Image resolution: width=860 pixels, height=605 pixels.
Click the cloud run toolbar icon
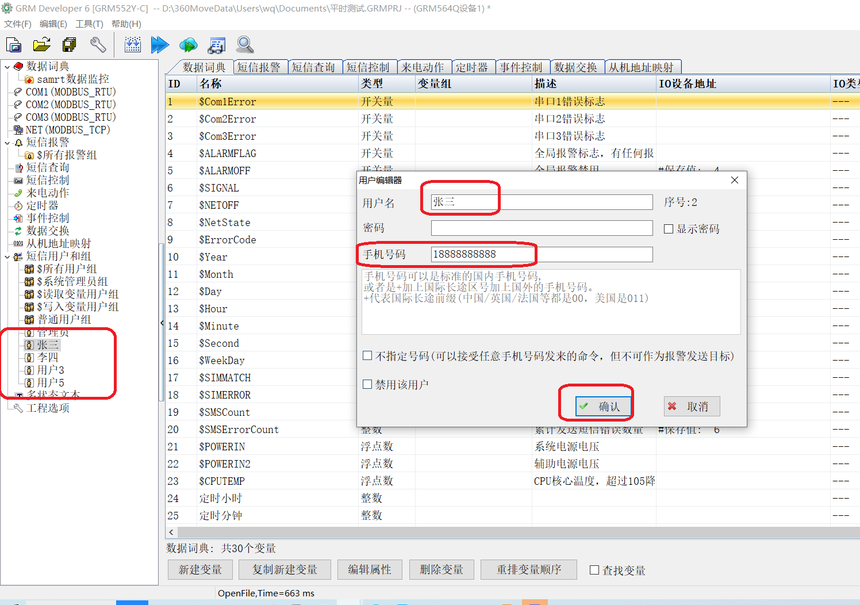tap(188, 45)
